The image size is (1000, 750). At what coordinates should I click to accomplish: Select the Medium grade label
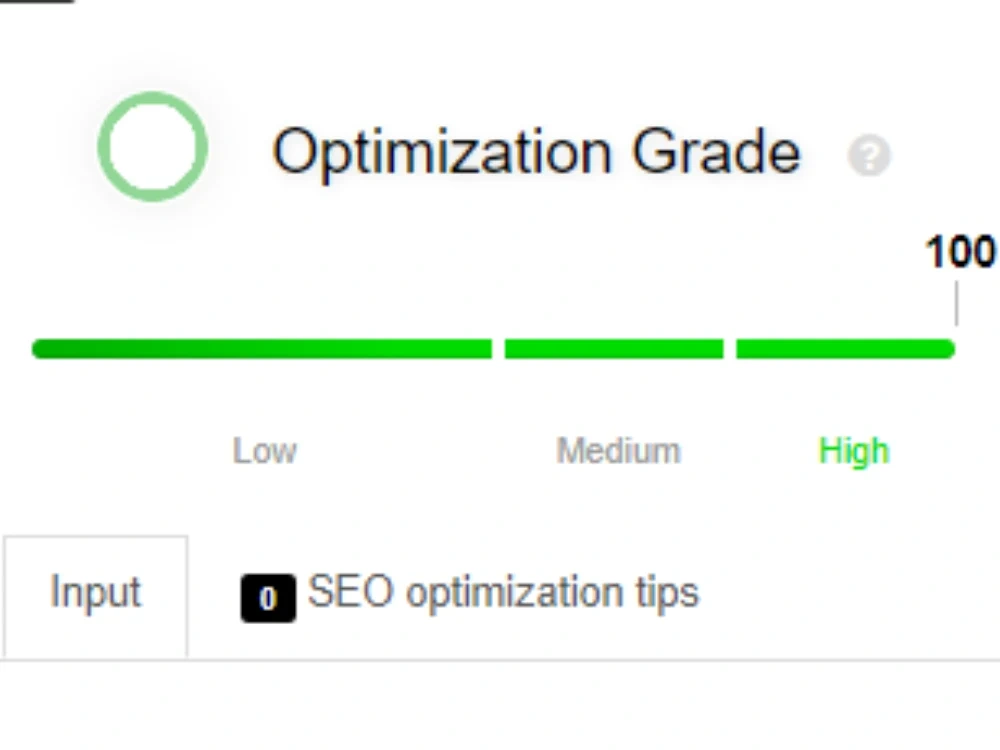pyautogui.click(x=619, y=451)
